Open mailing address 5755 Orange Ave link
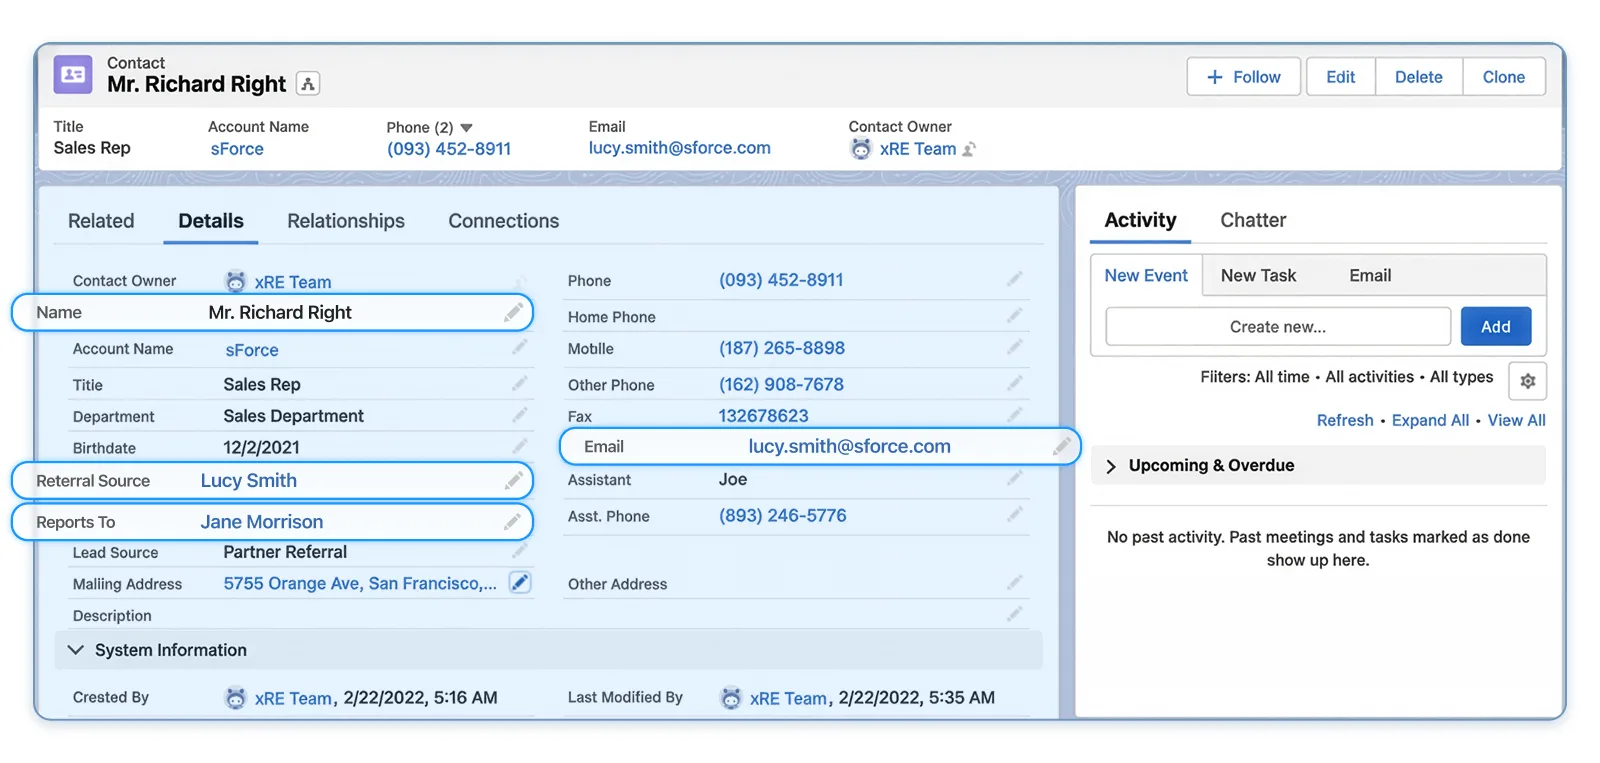The image size is (1600, 763). click(360, 583)
